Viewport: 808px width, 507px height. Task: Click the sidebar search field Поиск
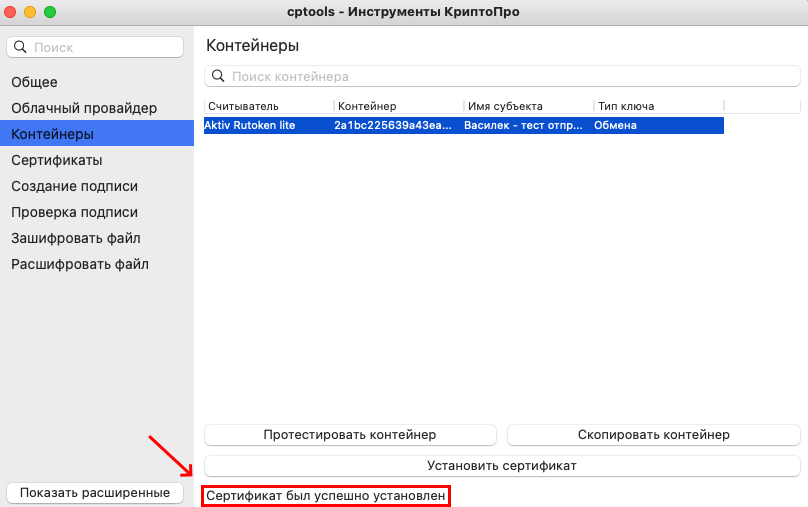tap(95, 47)
